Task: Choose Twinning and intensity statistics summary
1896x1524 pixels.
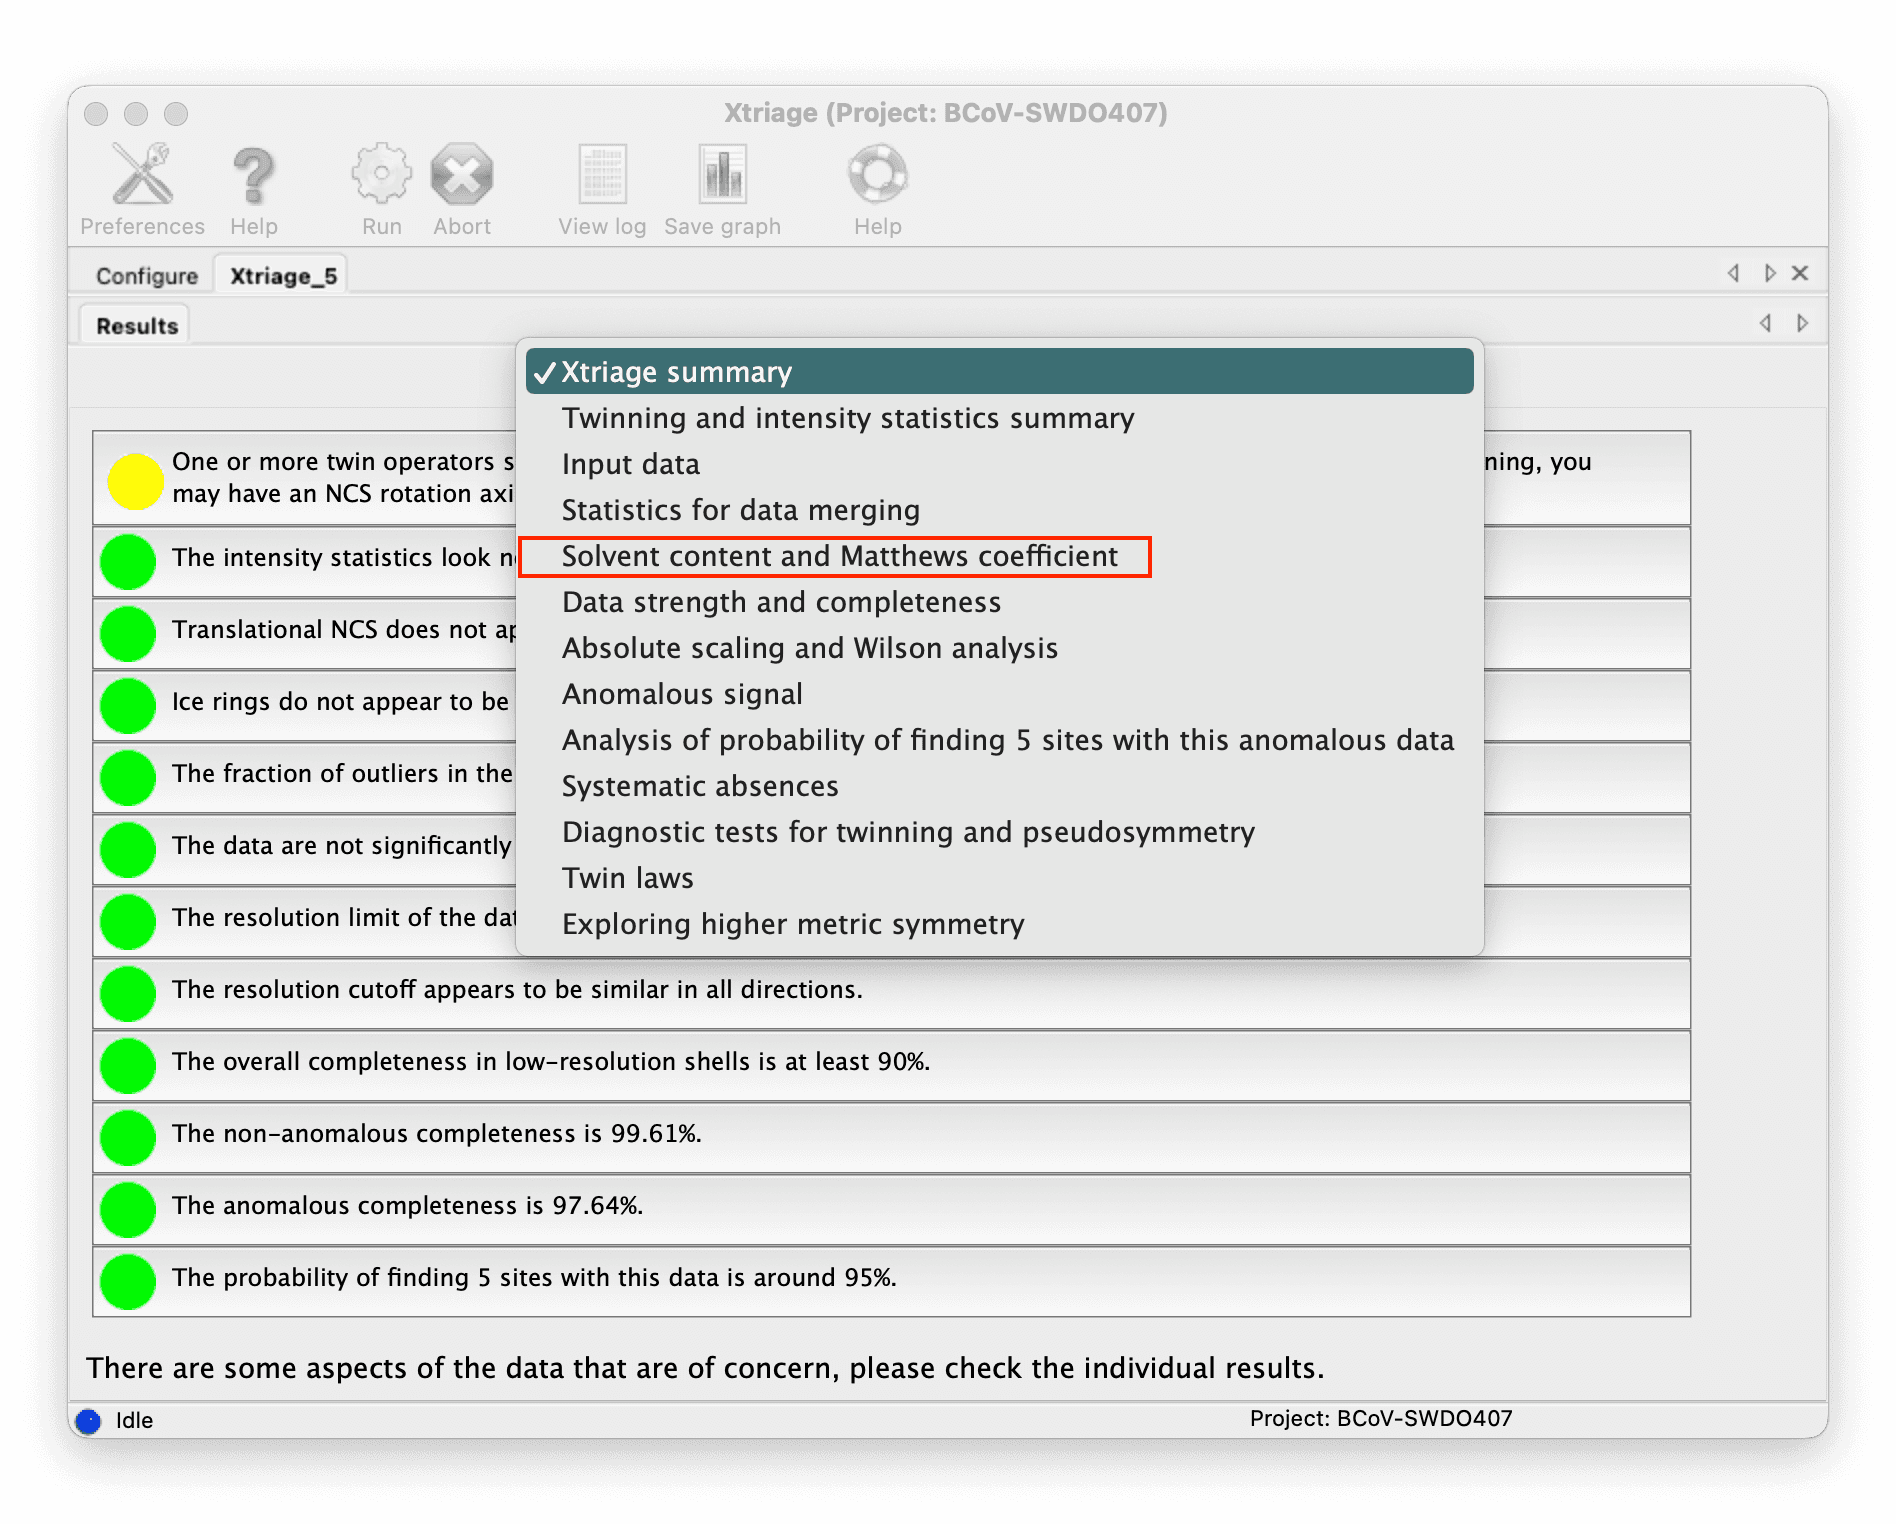Action: [1000, 418]
